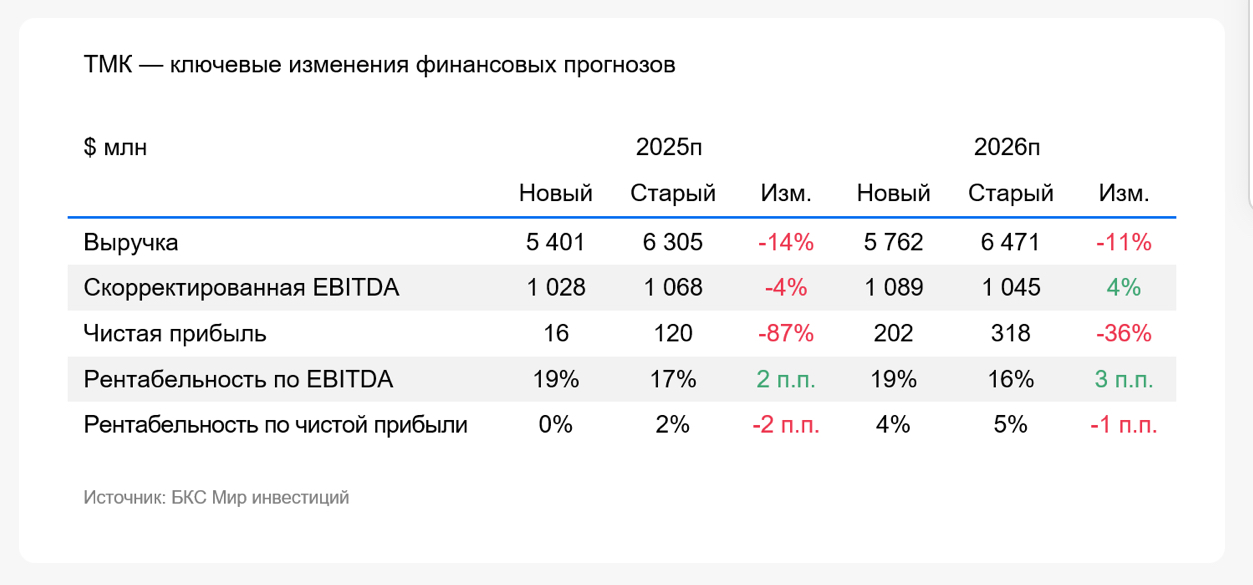
Task: Click the red -14% revenue change
Action: pyautogui.click(x=785, y=242)
